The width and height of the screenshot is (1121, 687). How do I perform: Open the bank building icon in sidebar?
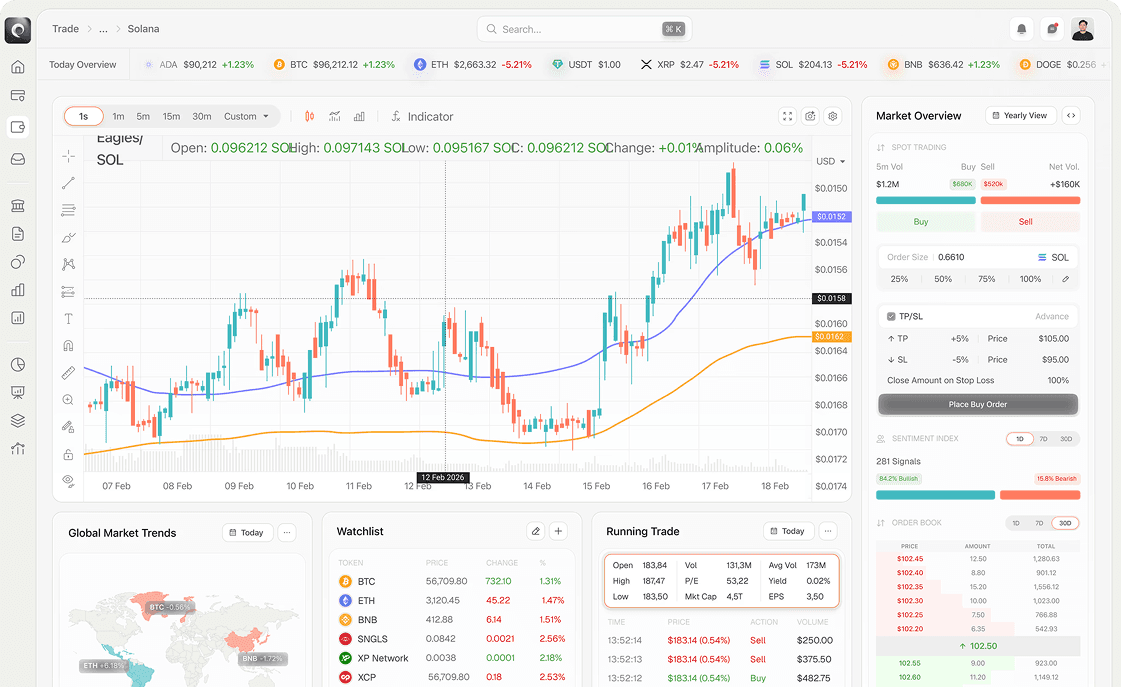click(18, 206)
